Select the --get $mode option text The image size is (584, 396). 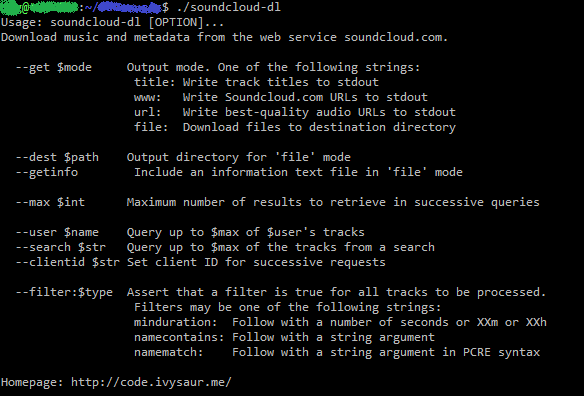54,67
